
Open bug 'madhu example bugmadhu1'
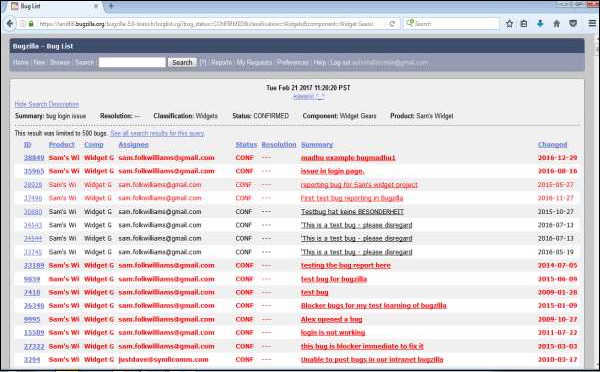[x=348, y=158]
